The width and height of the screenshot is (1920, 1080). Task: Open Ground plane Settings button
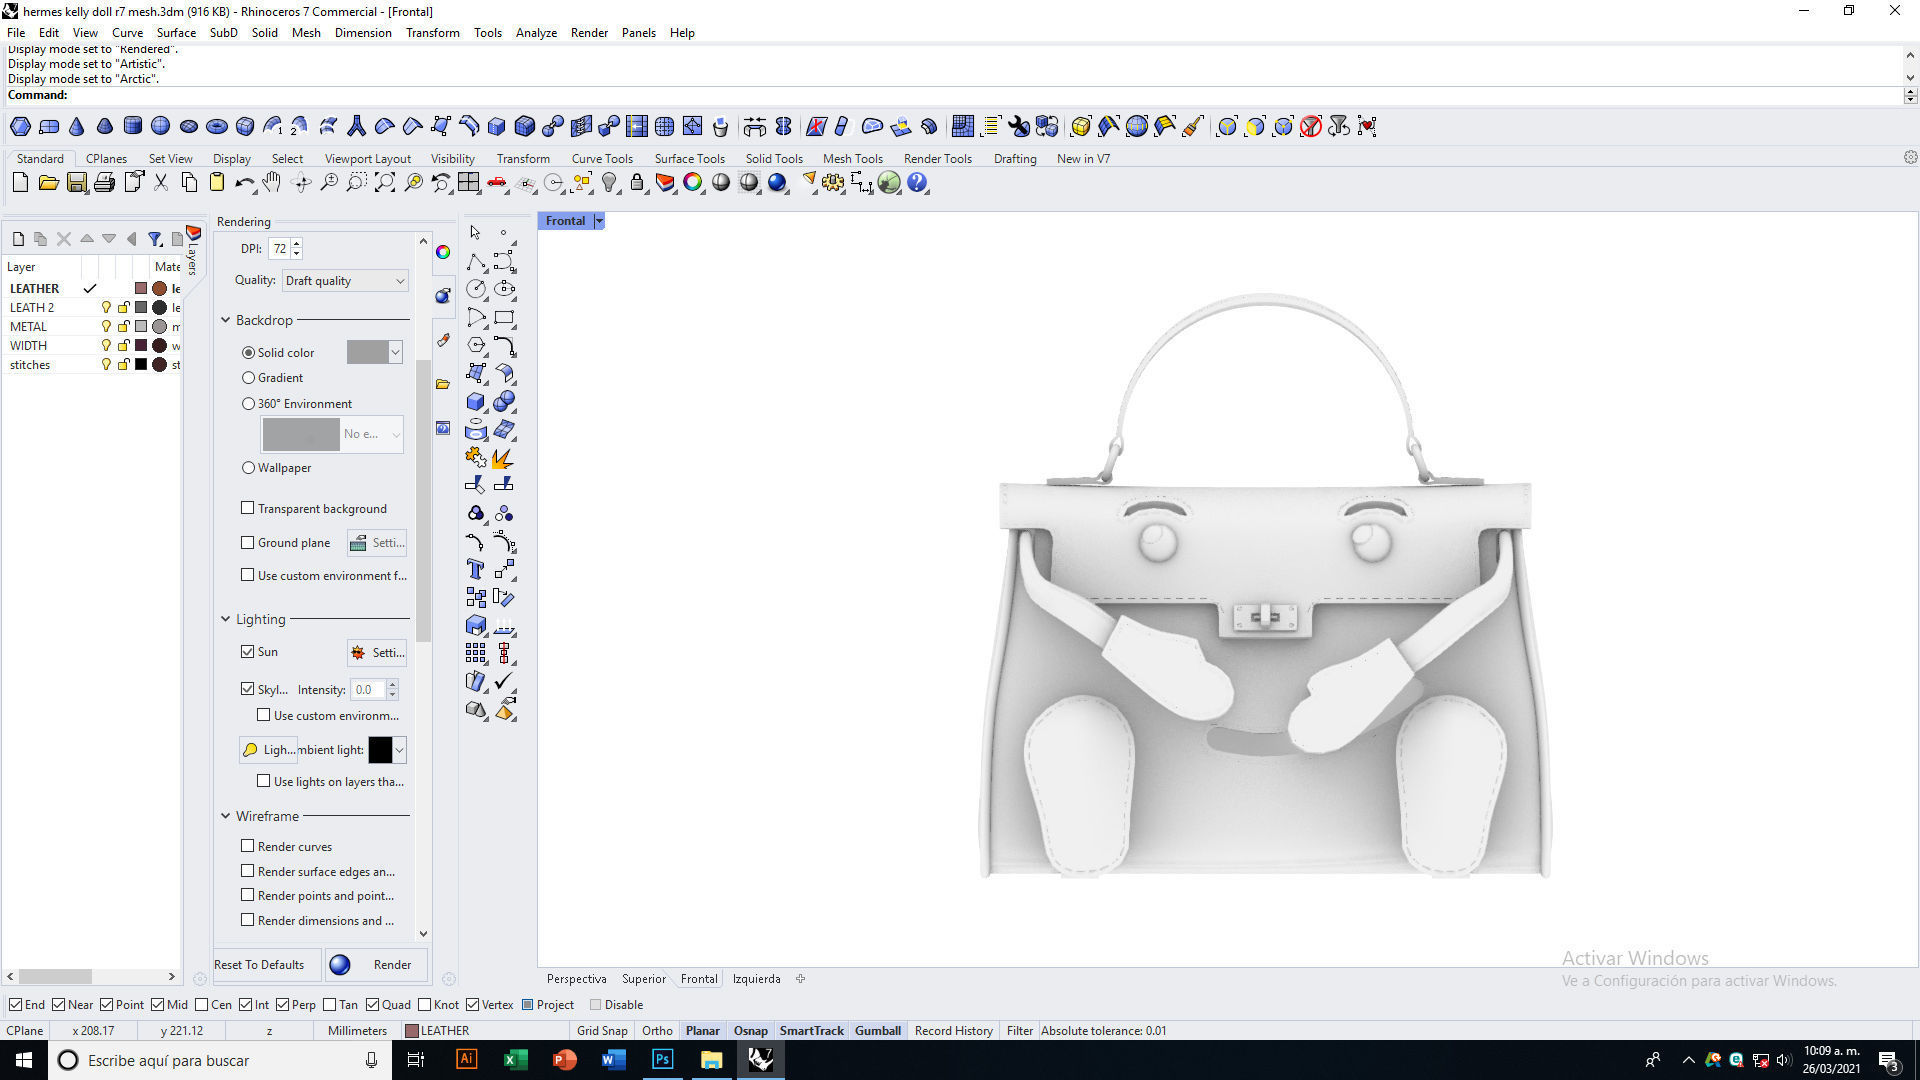pyautogui.click(x=377, y=543)
